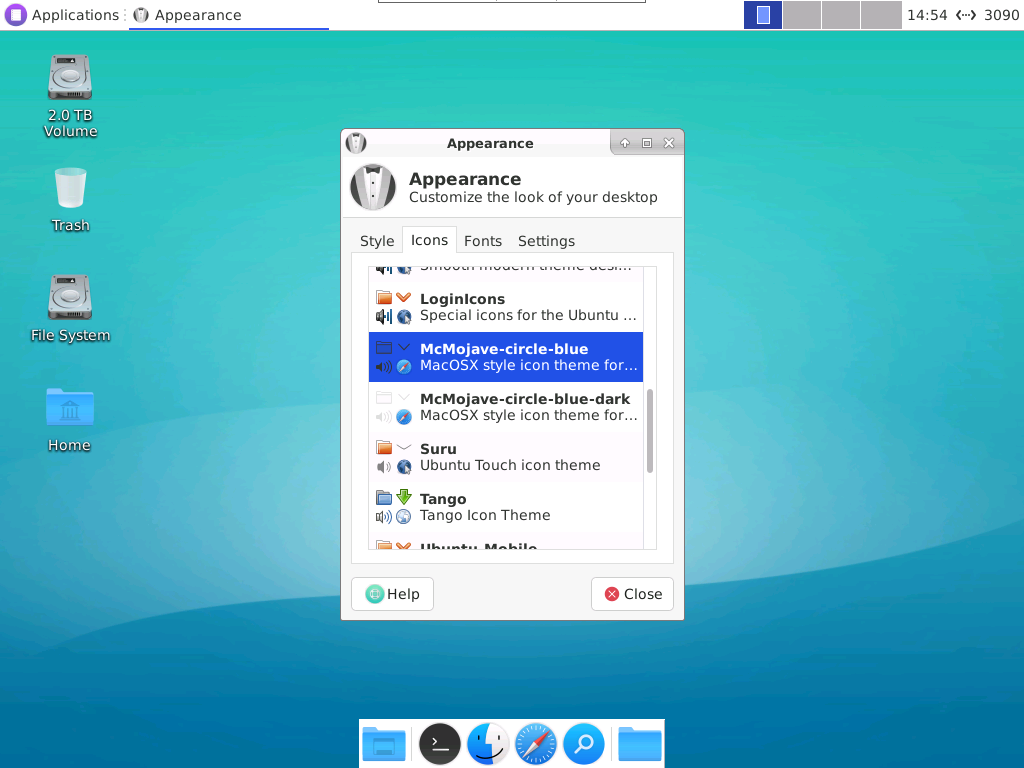Switch to the Style tab
This screenshot has width=1024, height=768.
(x=377, y=241)
